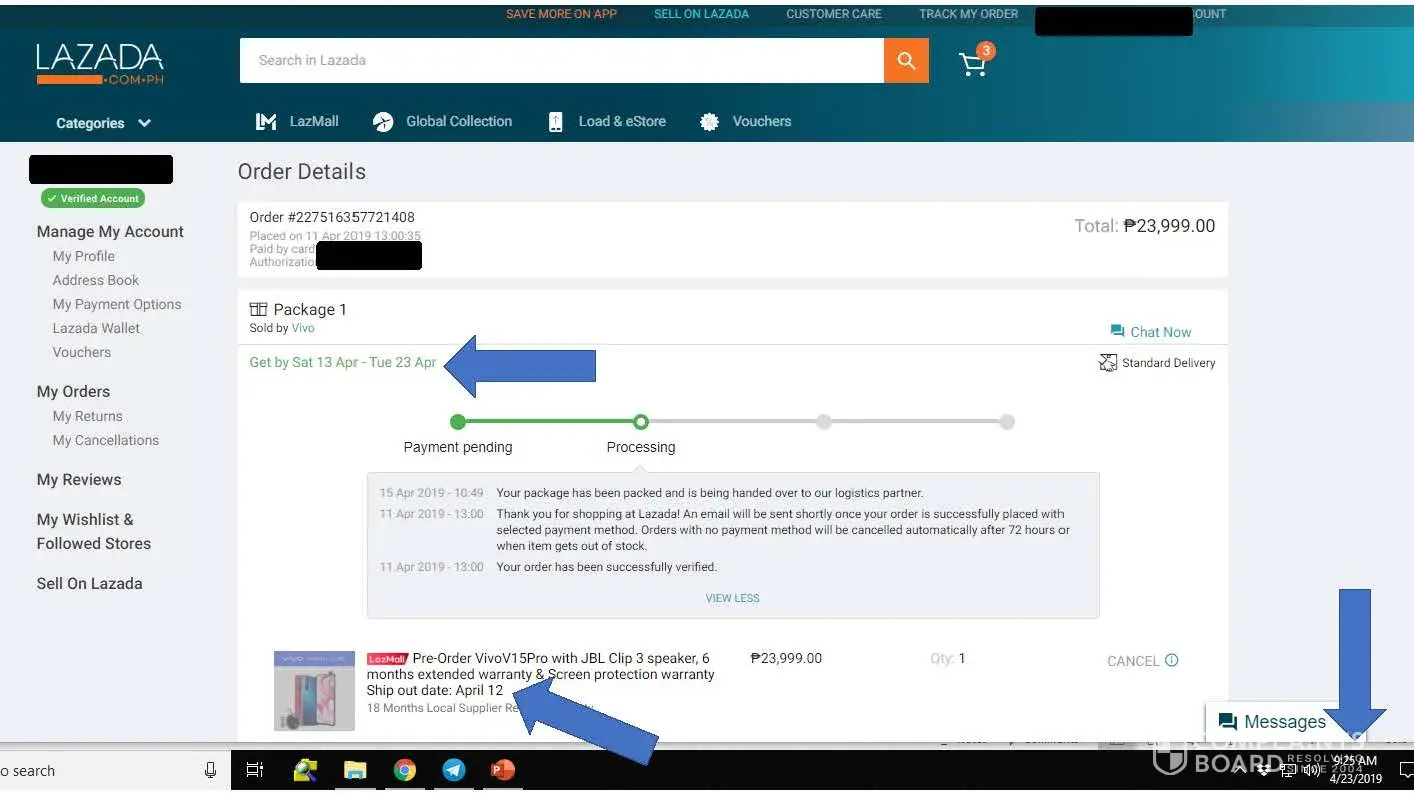
Task: Open Manage My Account in the sidebar
Action: (110, 231)
